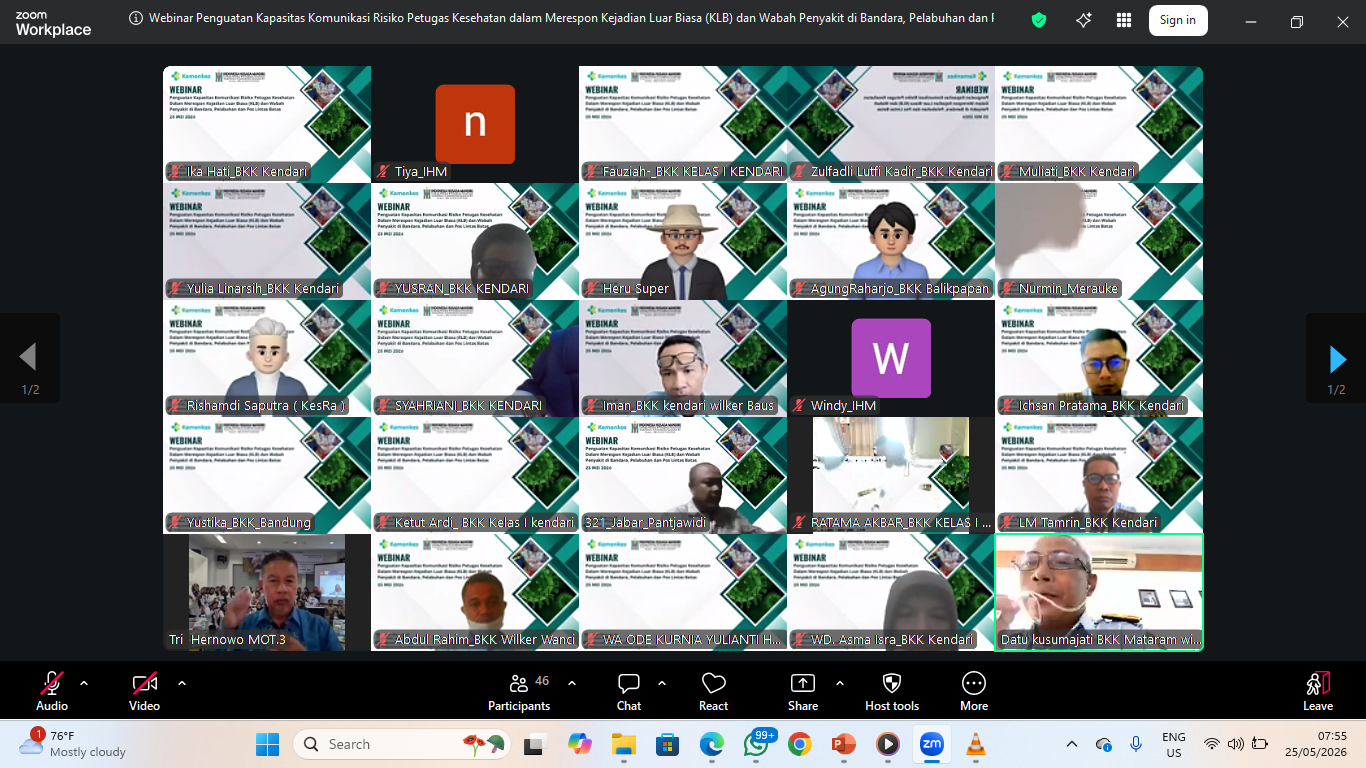Expand the audio options caret

(84, 683)
